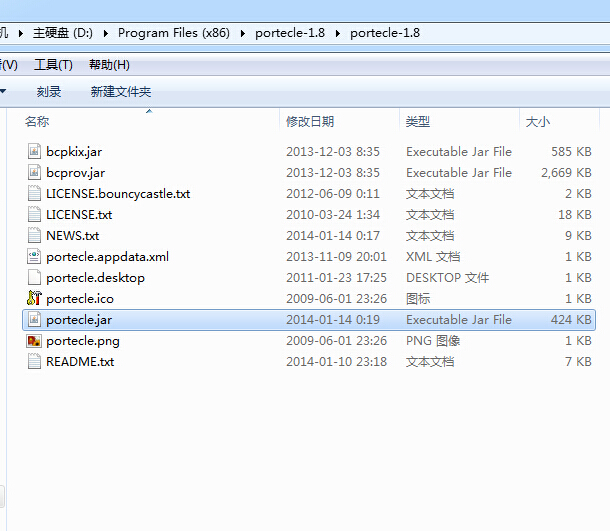Screen dimensions: 610x531
Task: Navigate to Program Files (x86) in the breadcrumb
Action: [174, 33]
